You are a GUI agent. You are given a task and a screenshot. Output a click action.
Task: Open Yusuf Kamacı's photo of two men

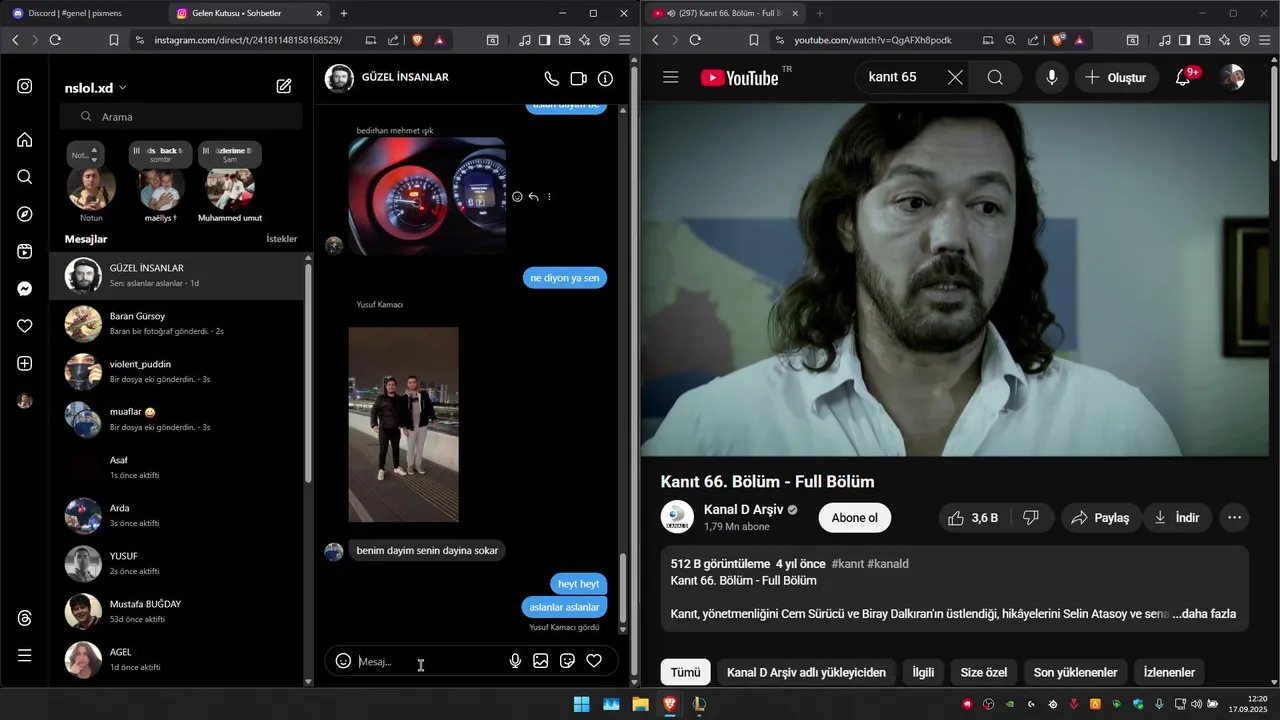tap(403, 424)
